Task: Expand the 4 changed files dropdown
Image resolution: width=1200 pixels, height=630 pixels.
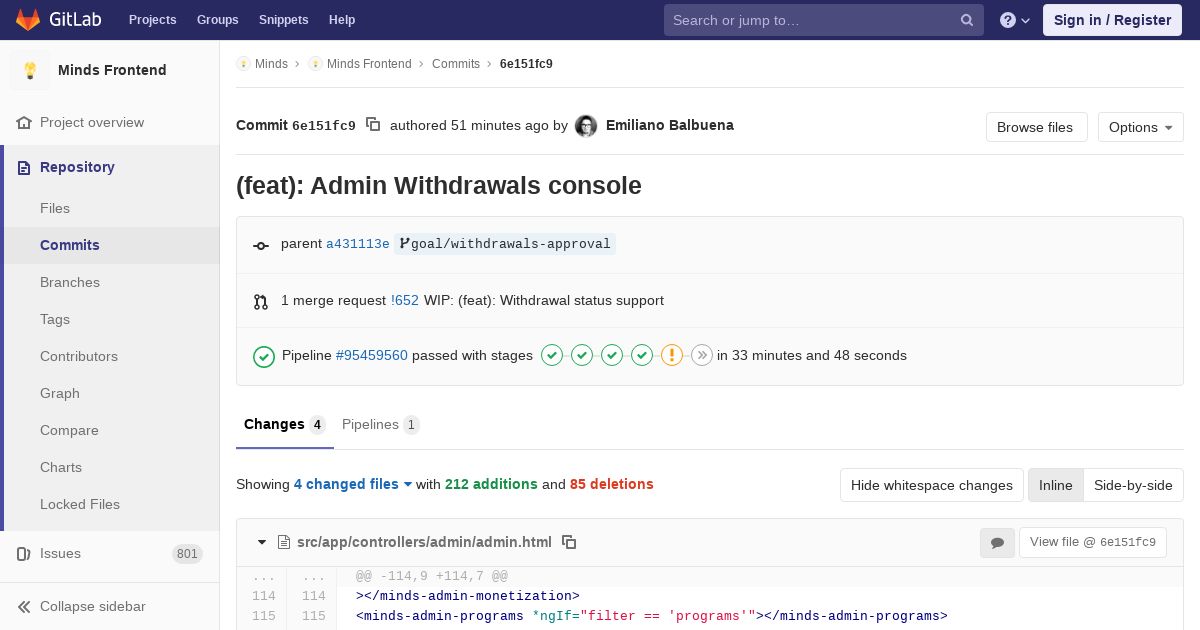Action: (x=353, y=484)
